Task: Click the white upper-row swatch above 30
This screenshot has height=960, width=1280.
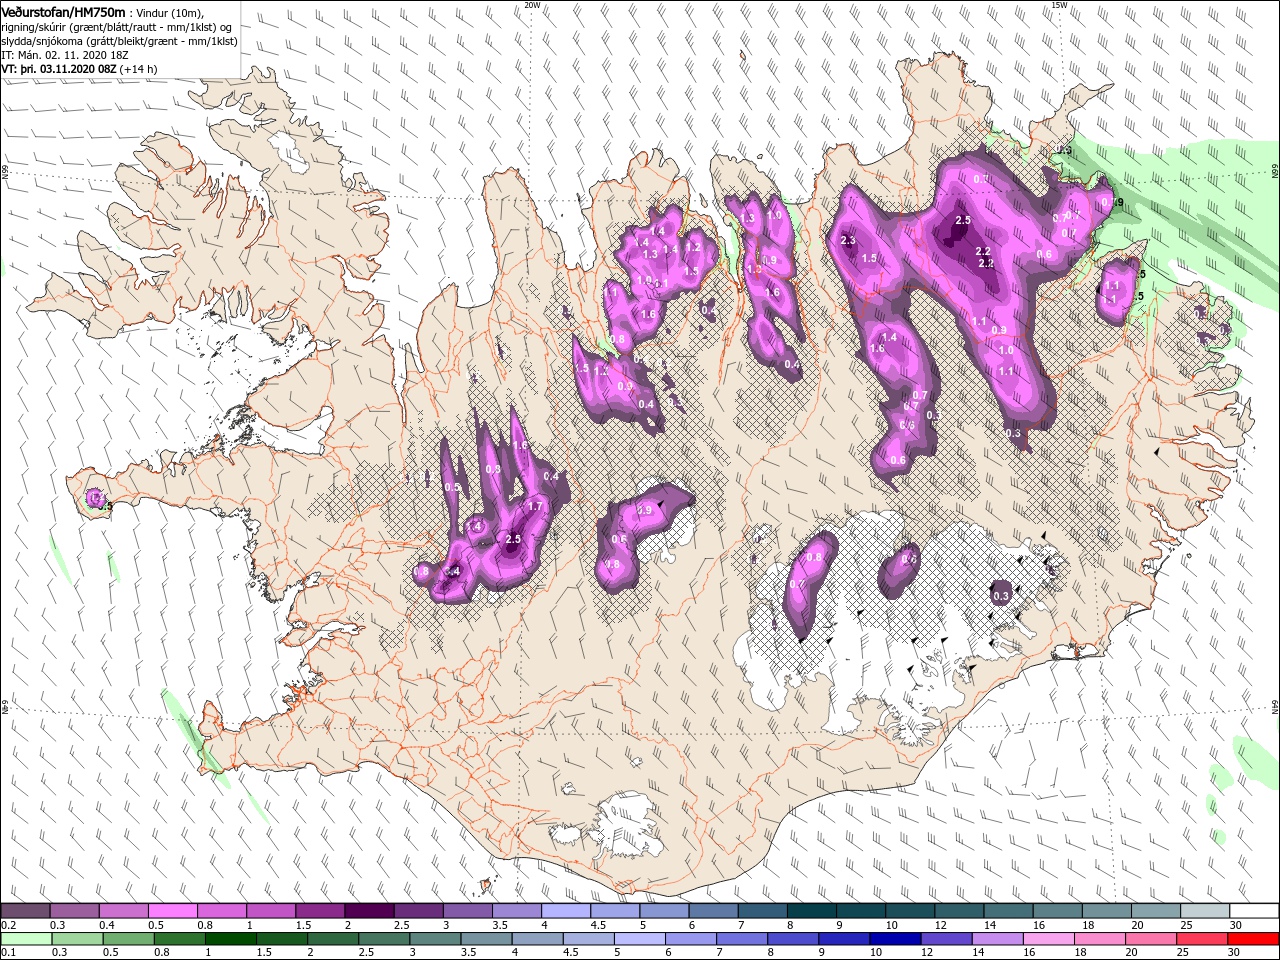Action: pyautogui.click(x=1254, y=911)
